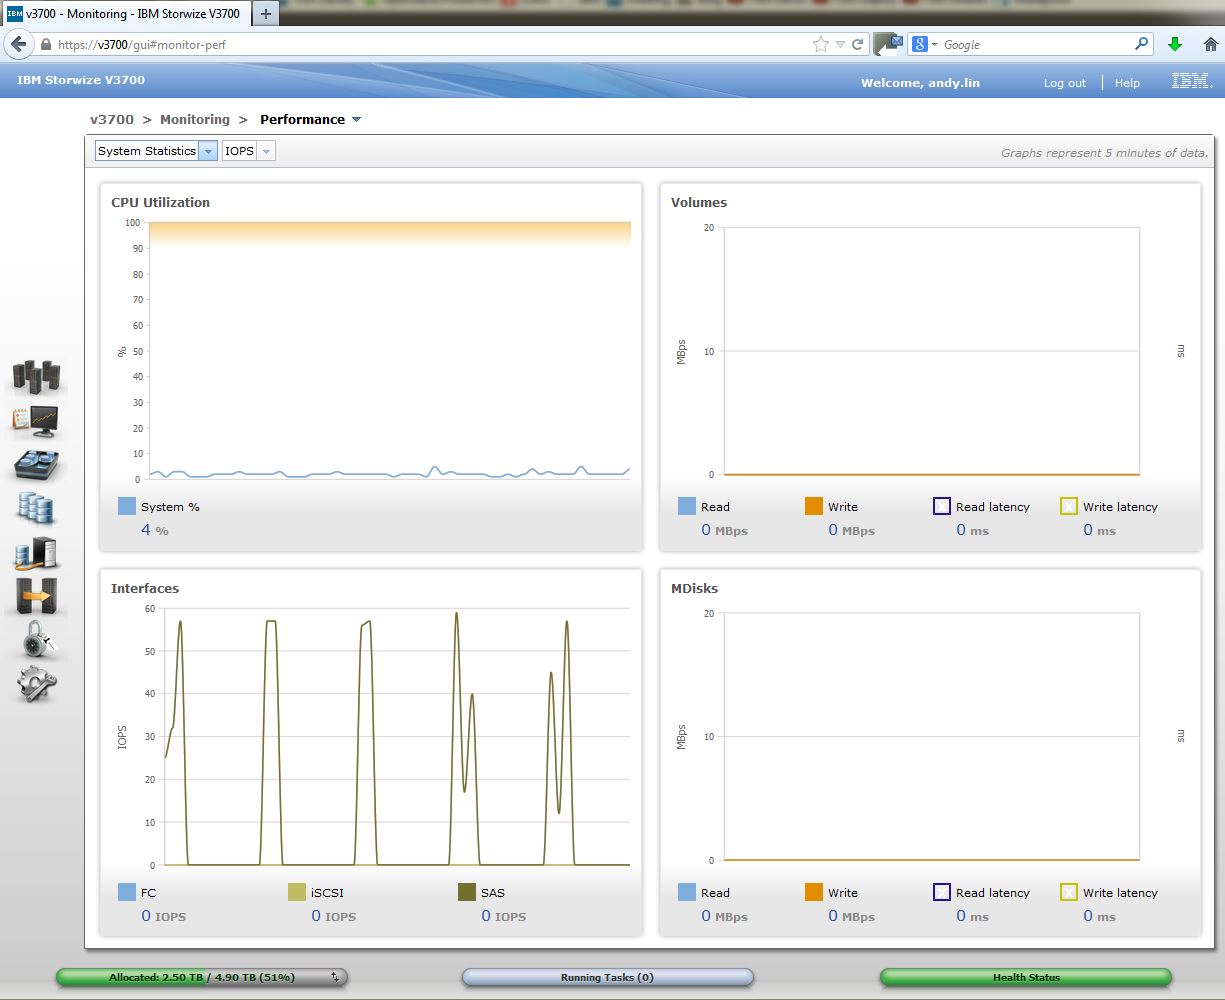
Task: Click the mail envelope toolbar icon
Action: (888, 44)
